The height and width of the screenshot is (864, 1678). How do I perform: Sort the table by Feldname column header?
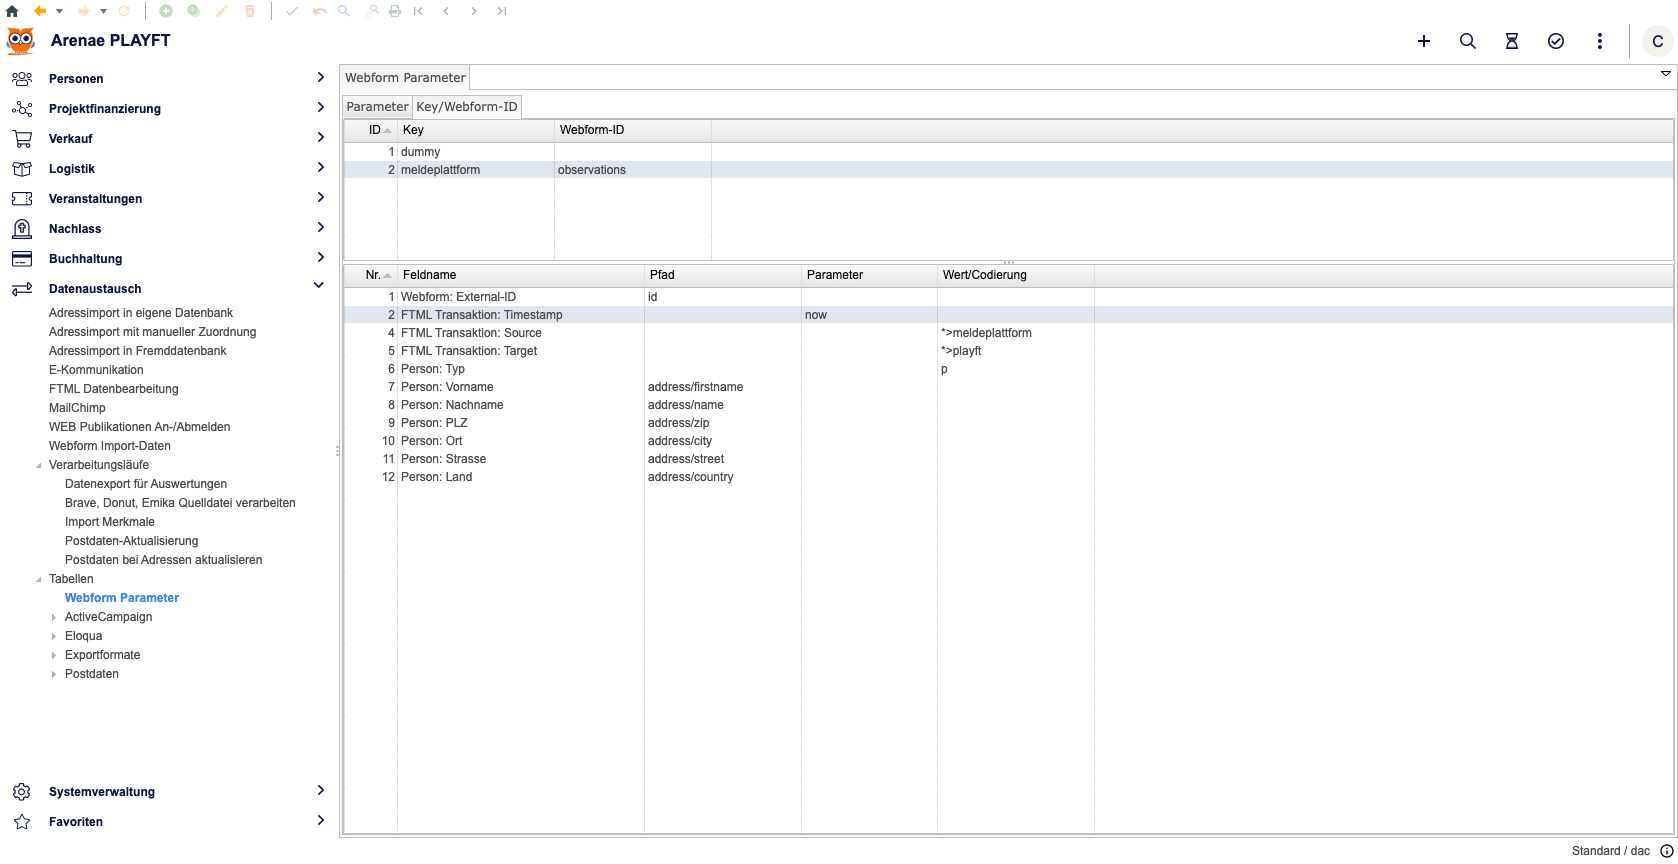click(x=430, y=275)
